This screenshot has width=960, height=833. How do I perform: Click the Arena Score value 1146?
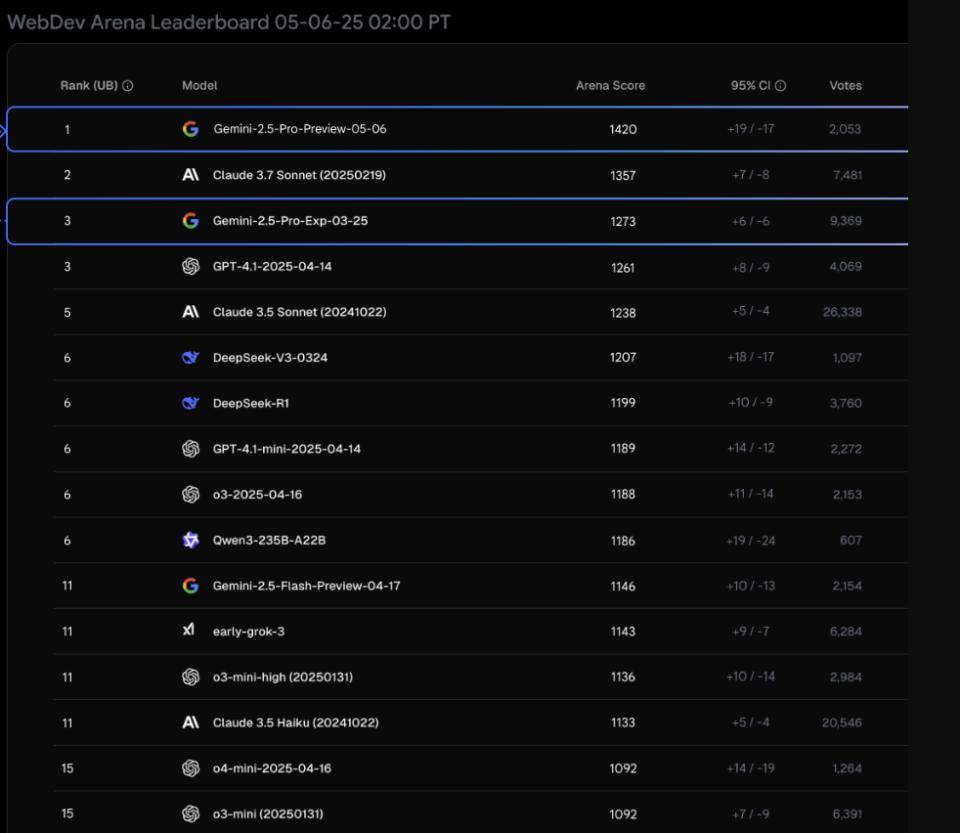point(623,586)
